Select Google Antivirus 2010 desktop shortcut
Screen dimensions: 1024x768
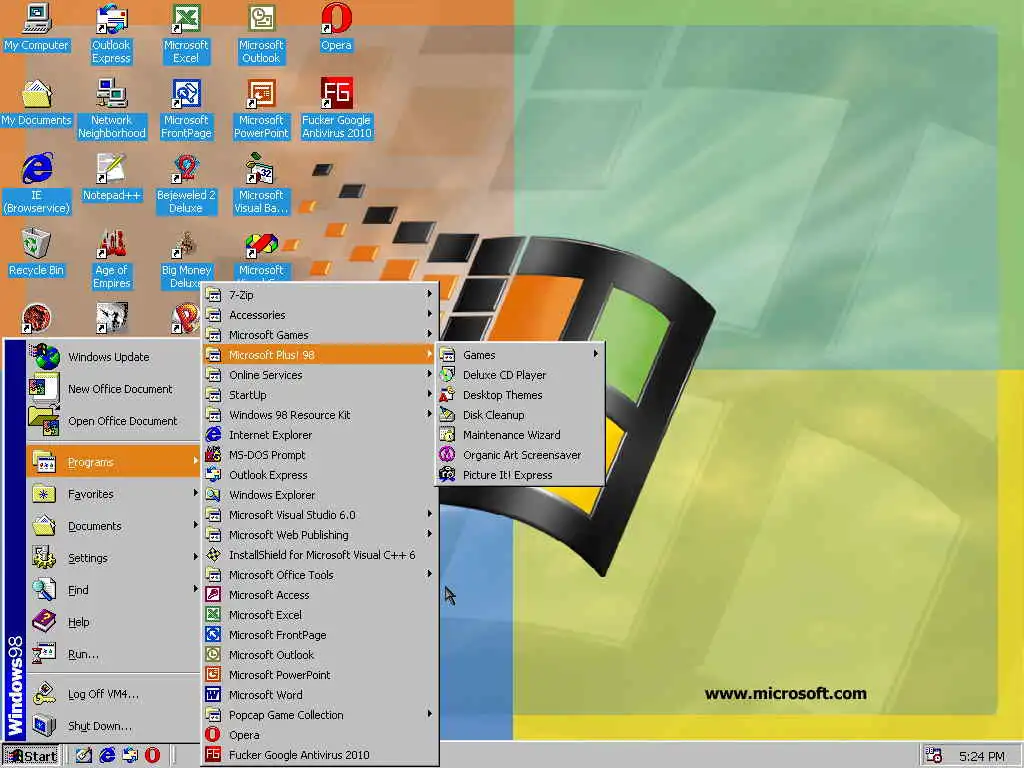pyautogui.click(x=336, y=109)
